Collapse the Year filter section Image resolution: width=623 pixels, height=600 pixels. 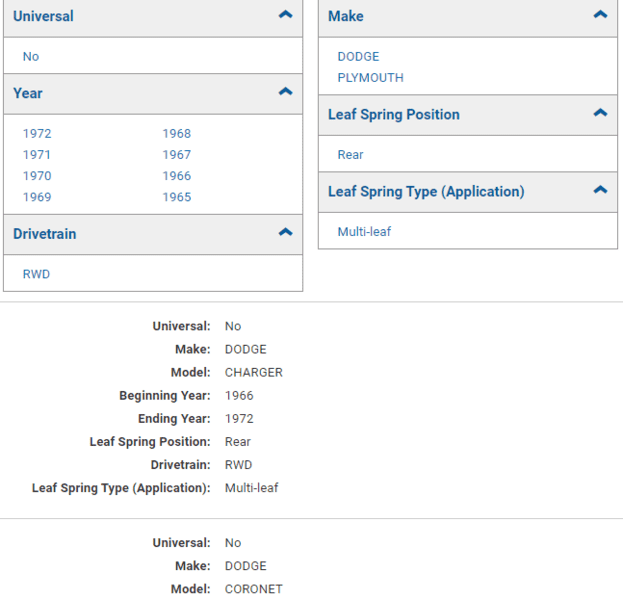[x=285, y=92]
